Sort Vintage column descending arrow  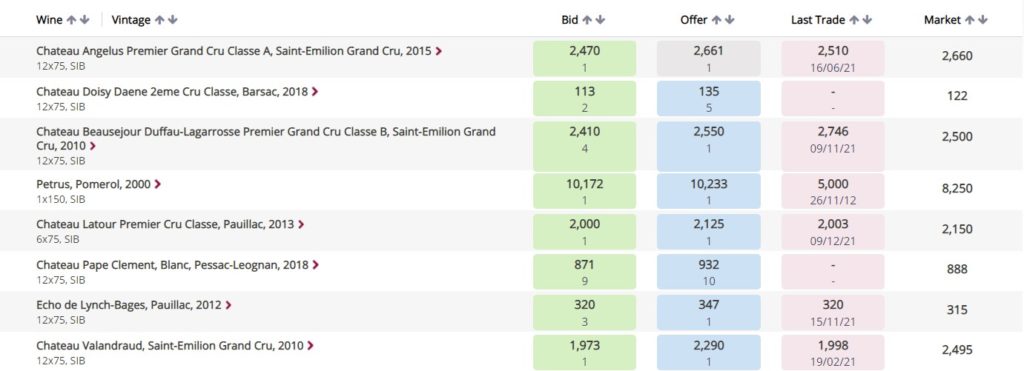tap(172, 20)
